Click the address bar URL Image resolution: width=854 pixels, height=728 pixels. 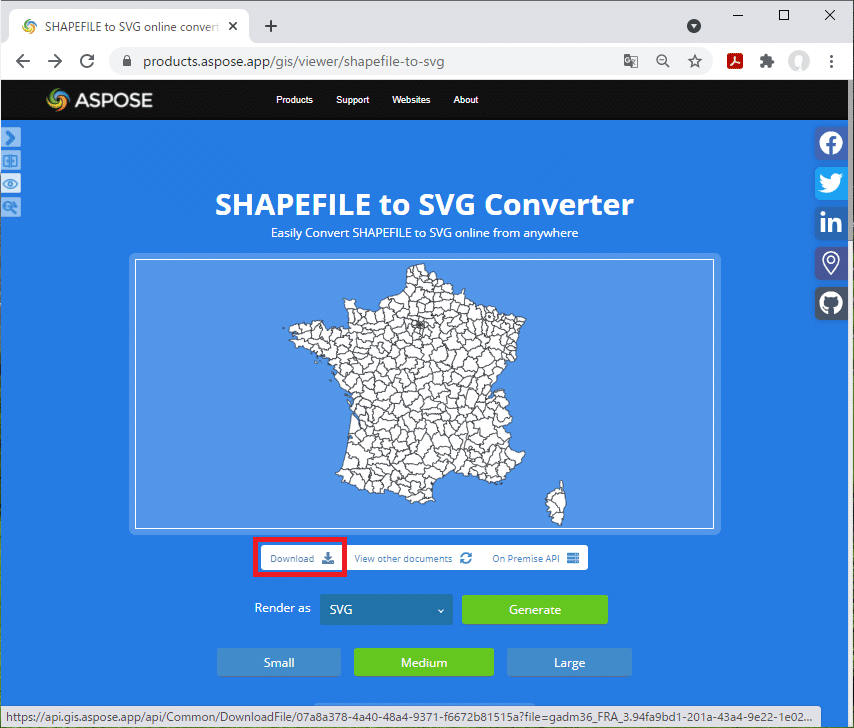click(x=294, y=62)
